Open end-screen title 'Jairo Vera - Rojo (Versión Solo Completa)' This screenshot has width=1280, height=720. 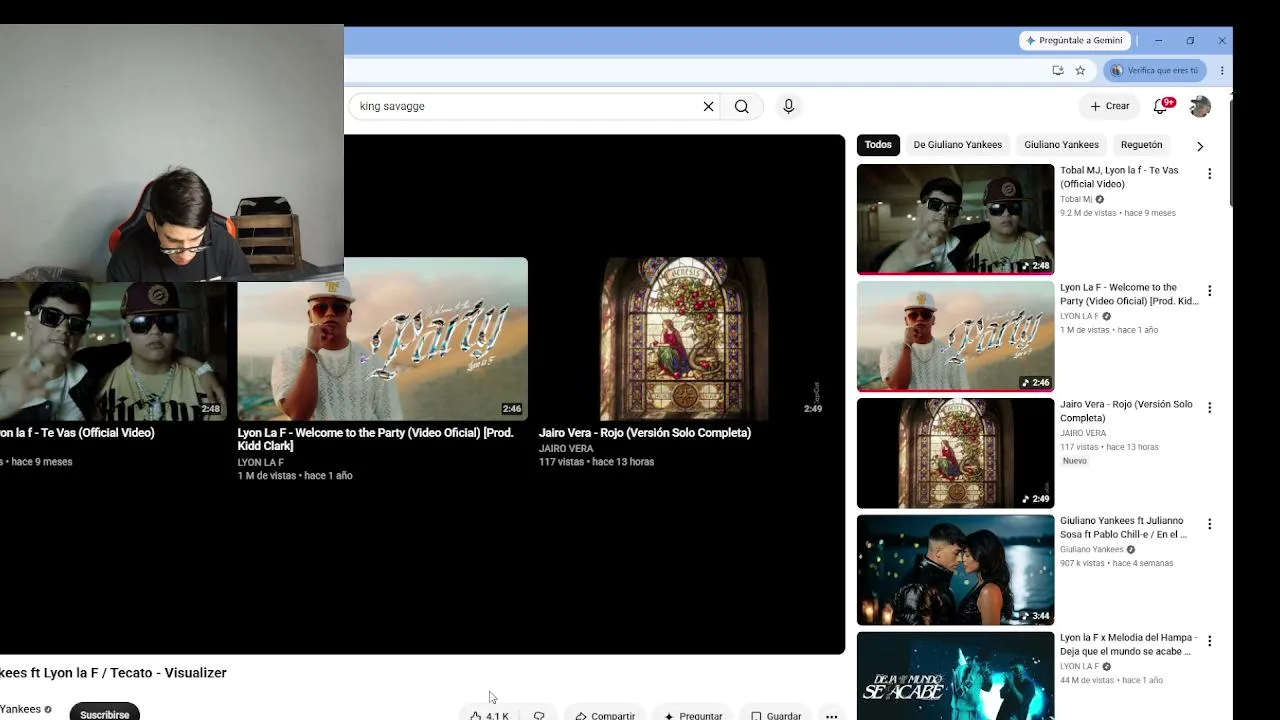click(x=645, y=433)
